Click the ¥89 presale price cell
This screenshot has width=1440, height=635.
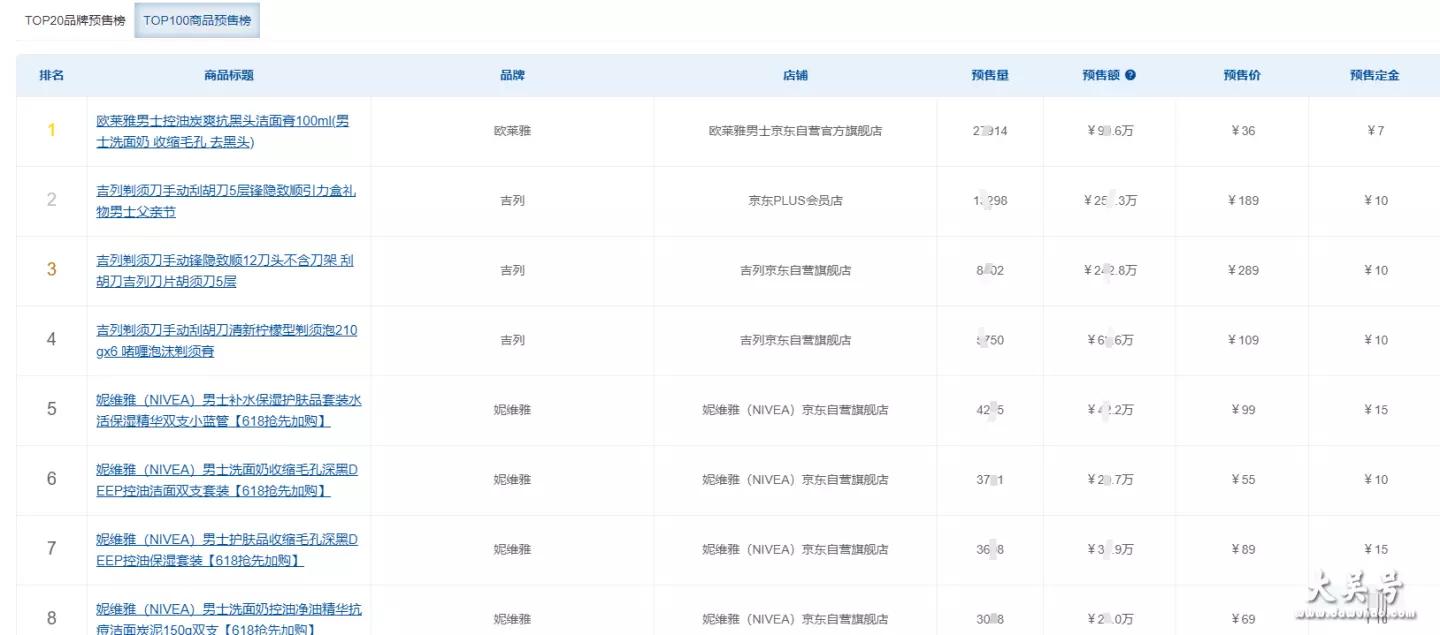[1242, 549]
